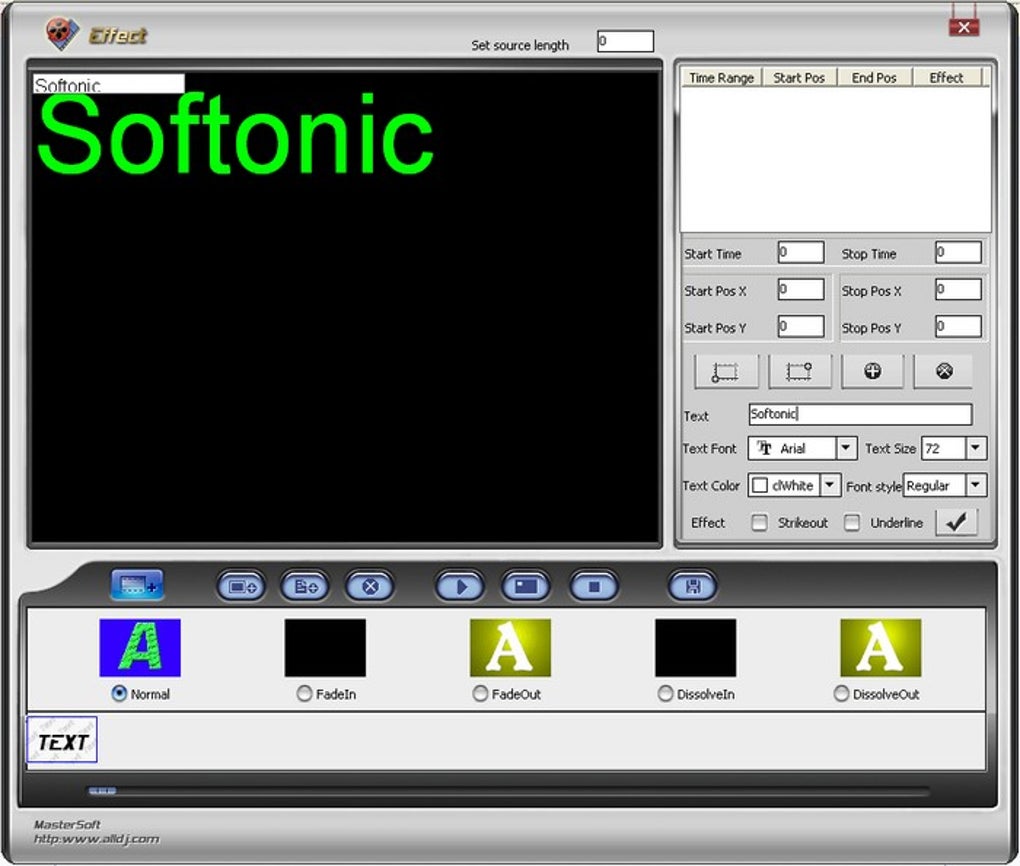Select the Normal radio button
Screen dimensions: 1020x866
119,694
